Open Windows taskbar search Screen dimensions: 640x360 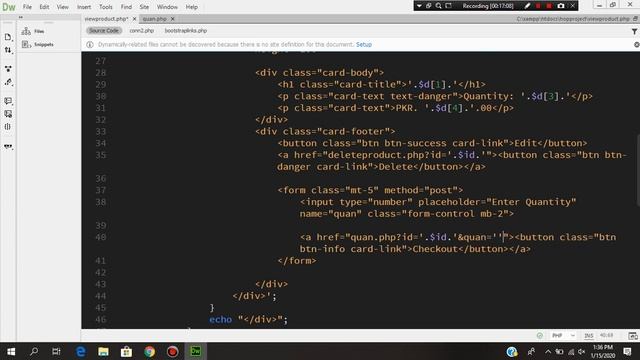(34, 351)
